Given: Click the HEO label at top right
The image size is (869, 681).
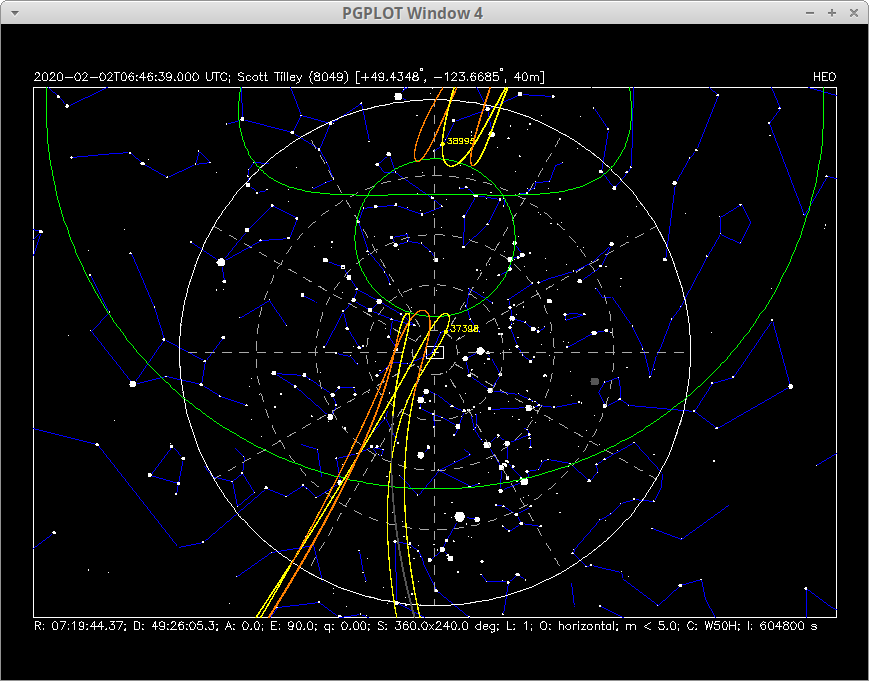Looking at the screenshot, I should [824, 77].
